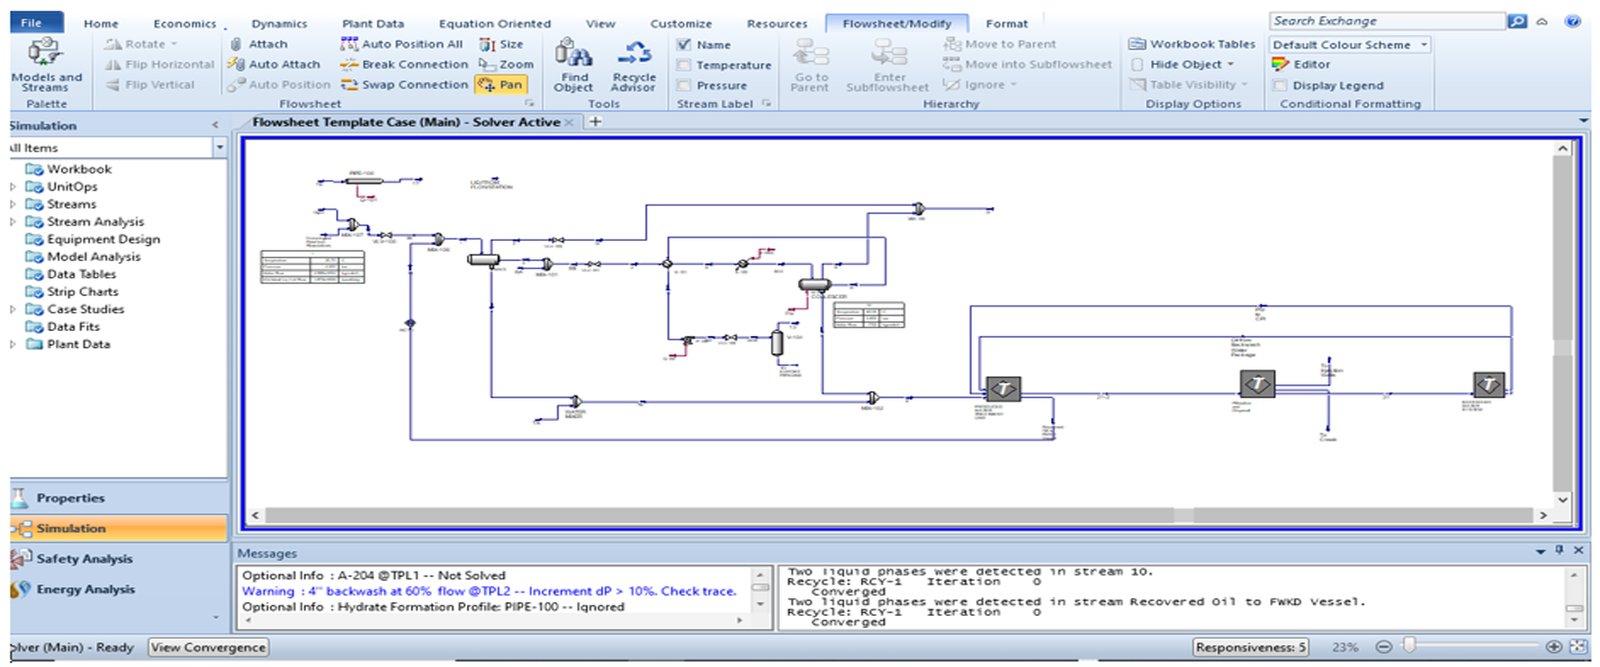Click the Break Connection tool
1600x667 pixels.
pyautogui.click(x=404, y=64)
